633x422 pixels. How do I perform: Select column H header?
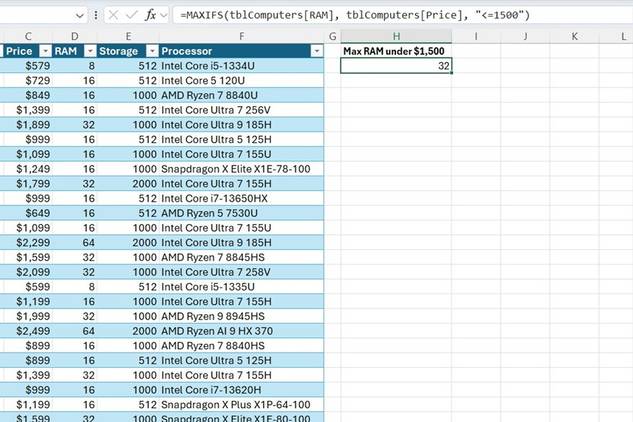pos(396,36)
